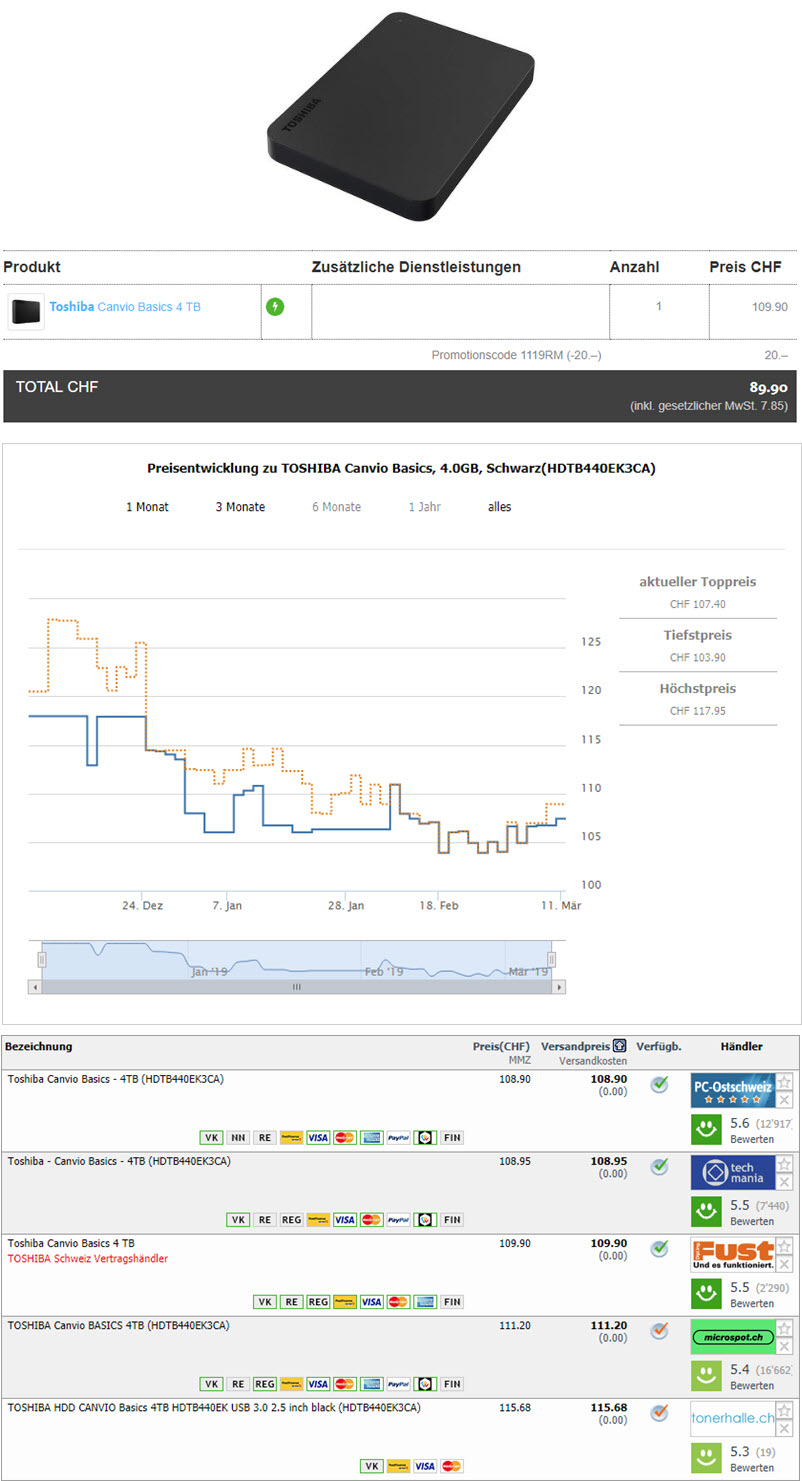Click the Fust dealer logo
The image size is (802, 1481).
click(x=732, y=1254)
